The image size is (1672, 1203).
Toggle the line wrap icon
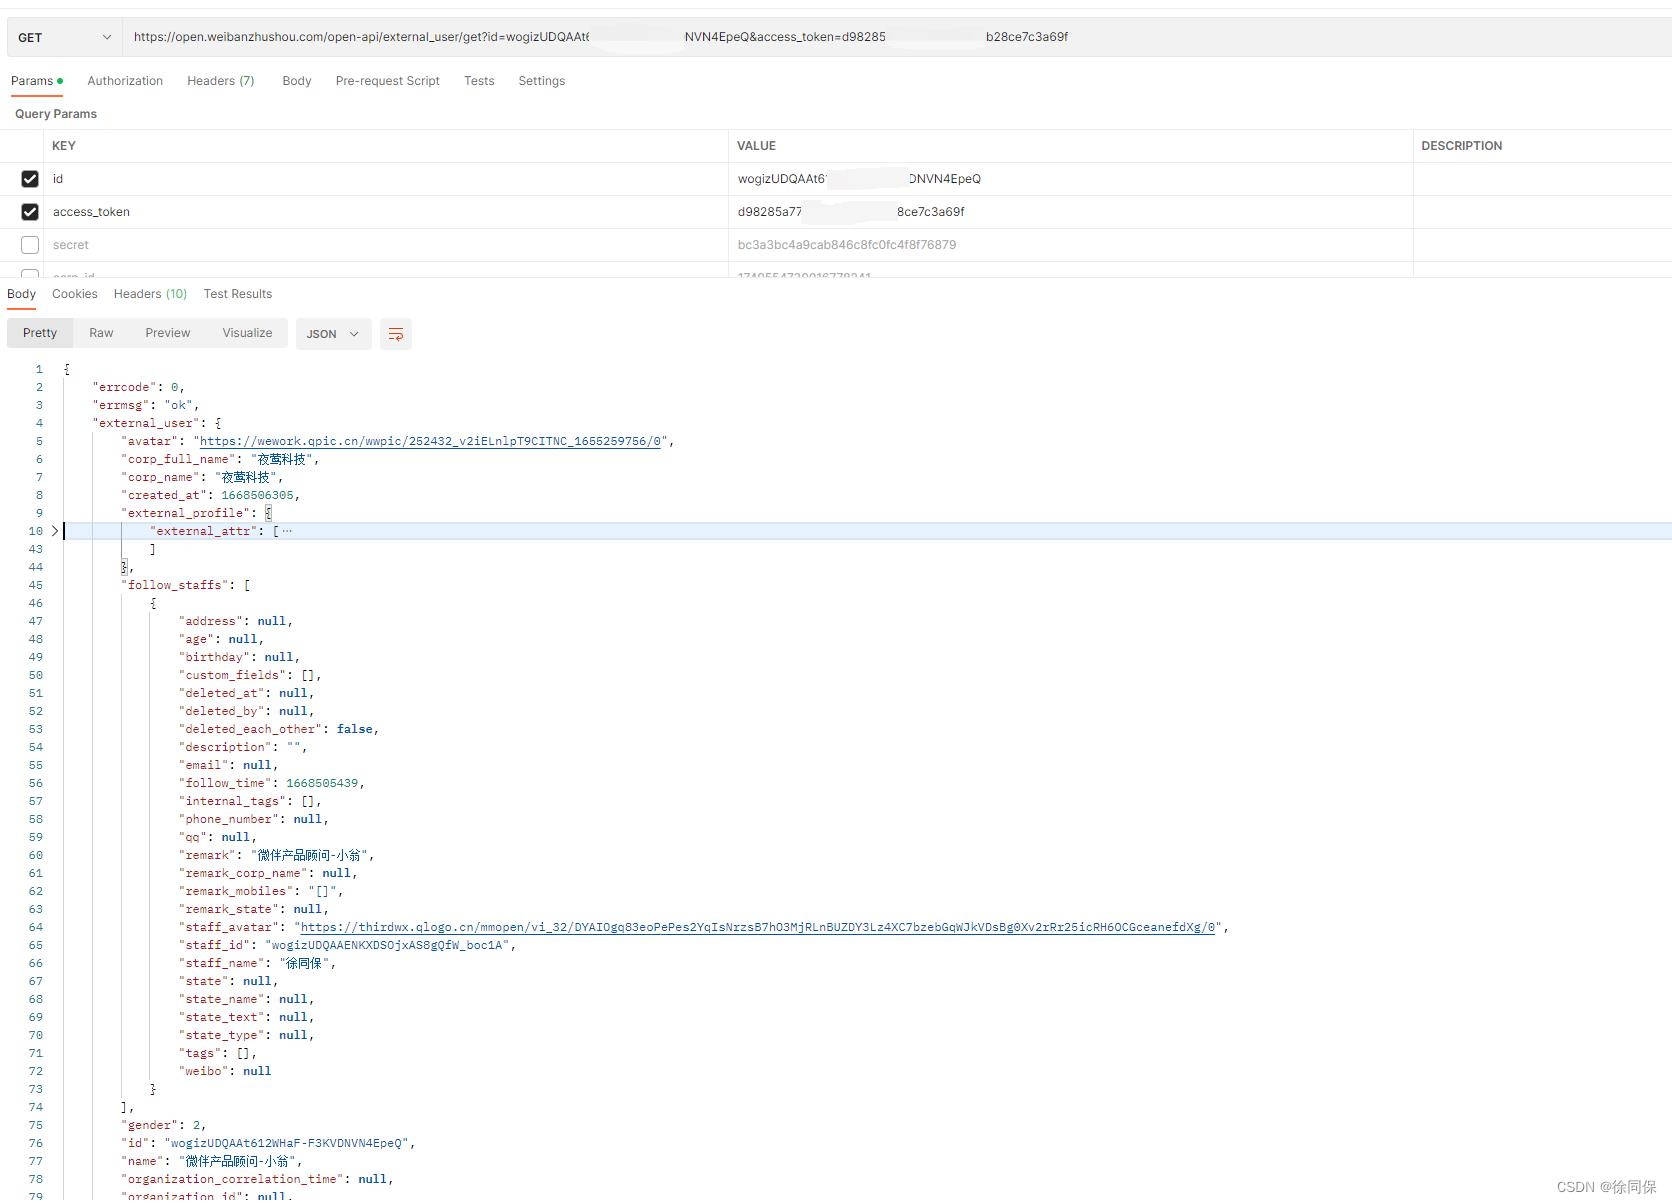396,334
